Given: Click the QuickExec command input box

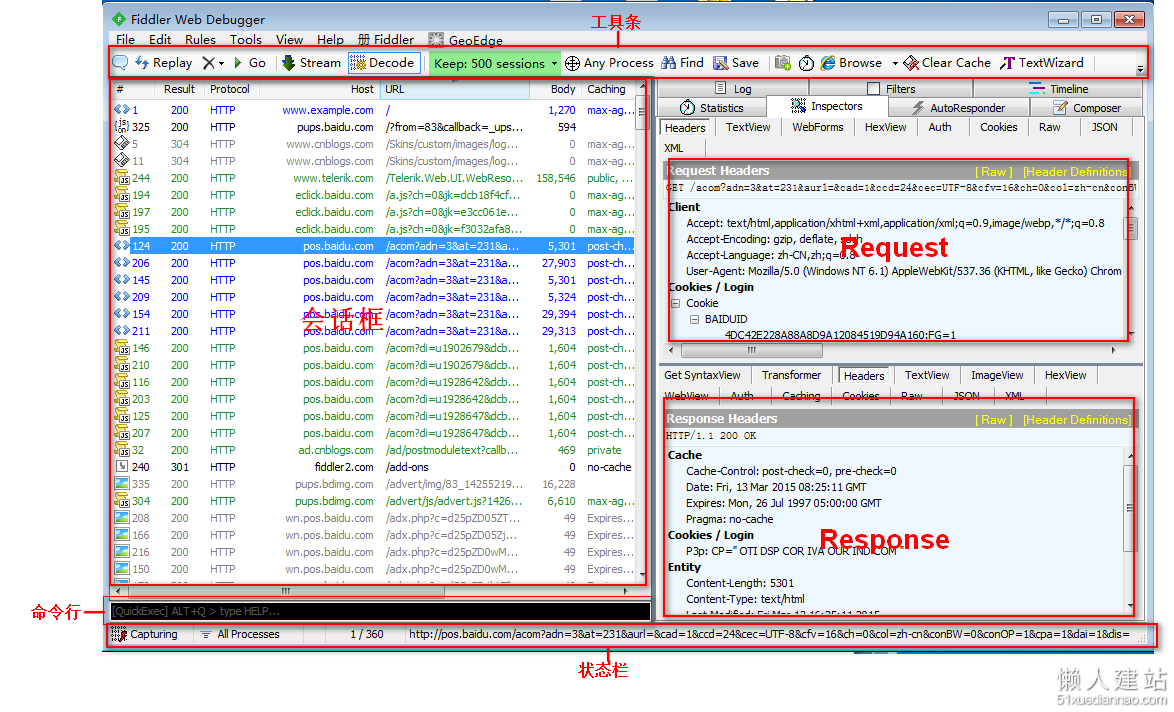Looking at the screenshot, I should [380, 612].
